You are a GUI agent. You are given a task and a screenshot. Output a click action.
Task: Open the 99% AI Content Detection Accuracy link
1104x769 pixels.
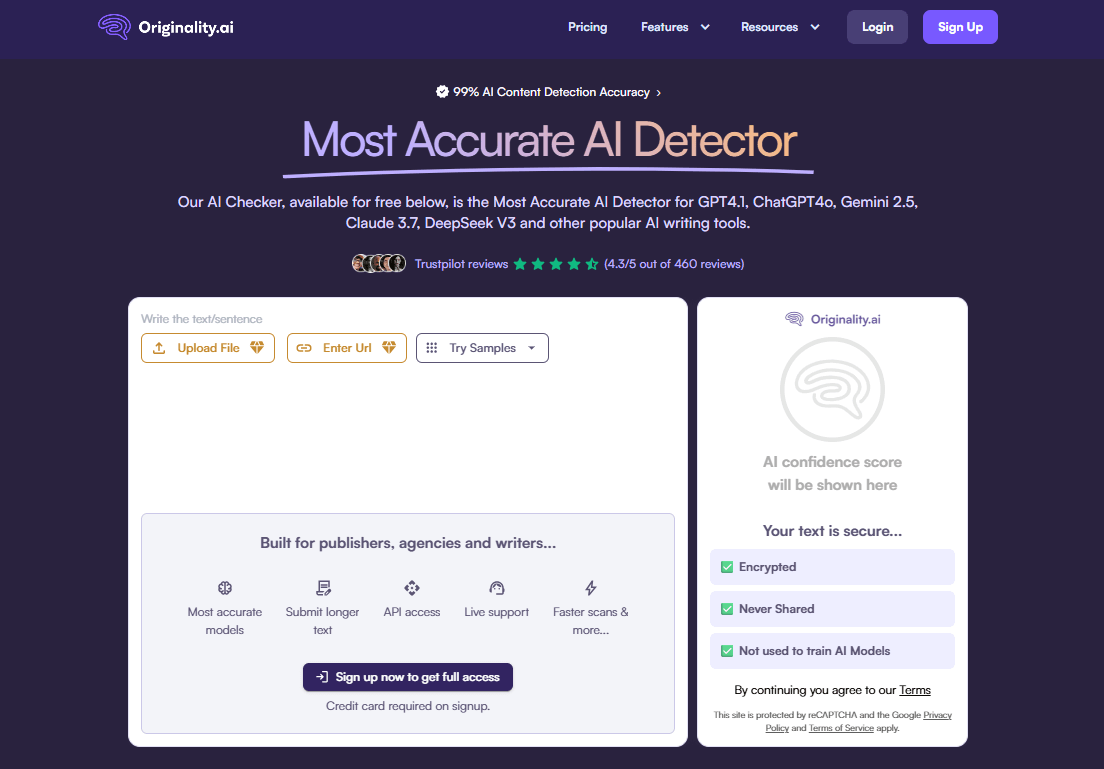click(x=551, y=92)
